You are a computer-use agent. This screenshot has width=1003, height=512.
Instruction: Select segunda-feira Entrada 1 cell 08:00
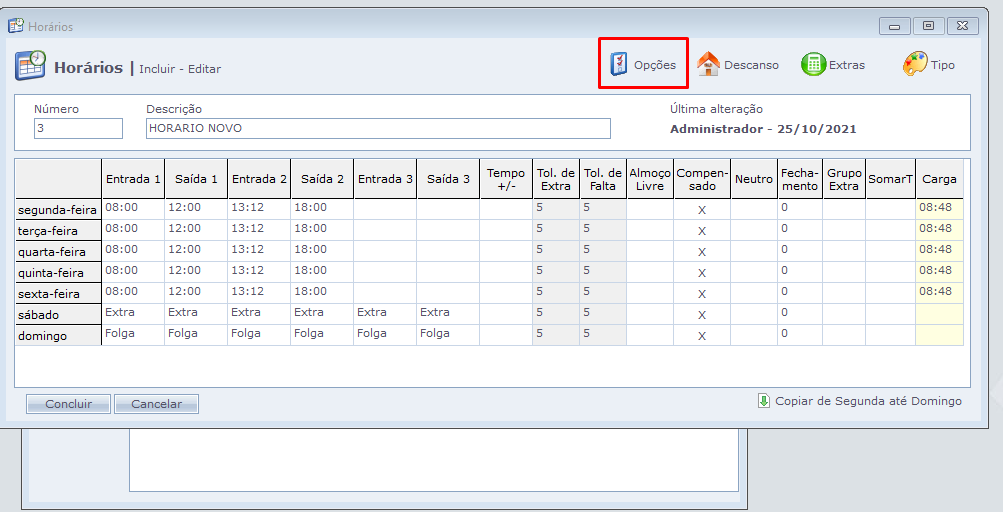[132, 208]
